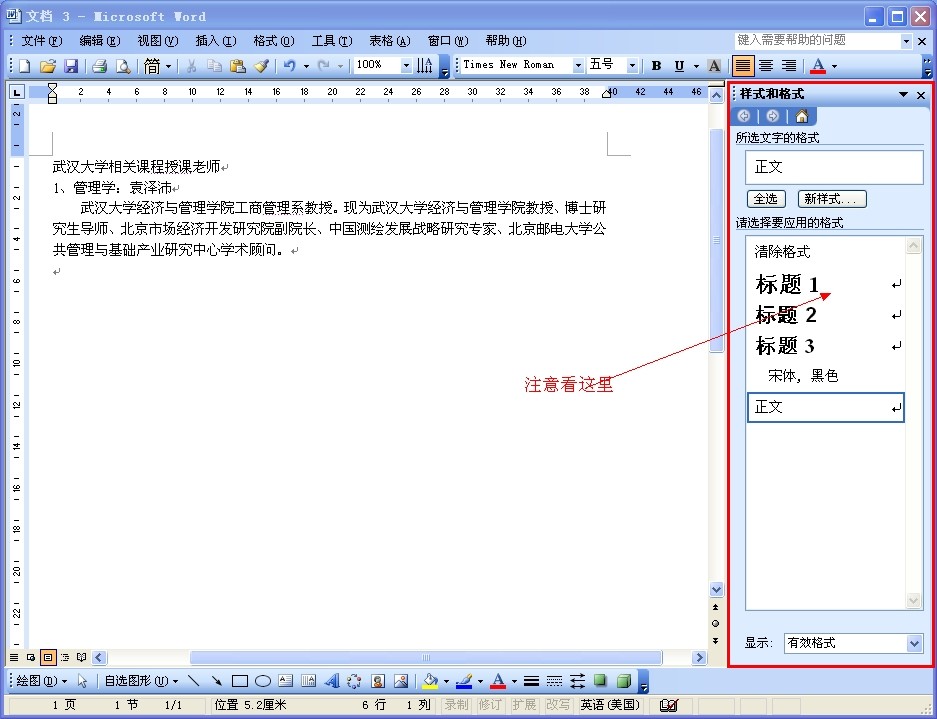Open Arrow Style options
This screenshot has width=937, height=719.
tap(577, 681)
